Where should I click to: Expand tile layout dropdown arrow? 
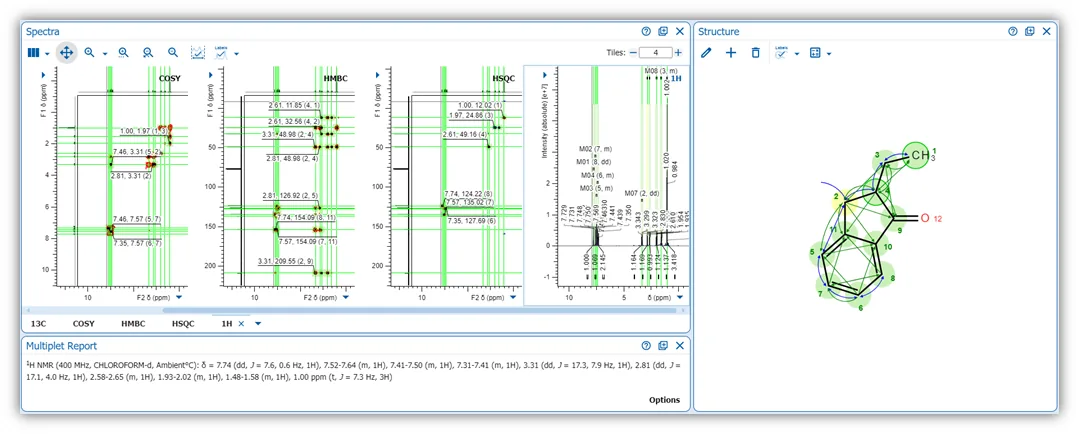pyautogui.click(x=47, y=54)
